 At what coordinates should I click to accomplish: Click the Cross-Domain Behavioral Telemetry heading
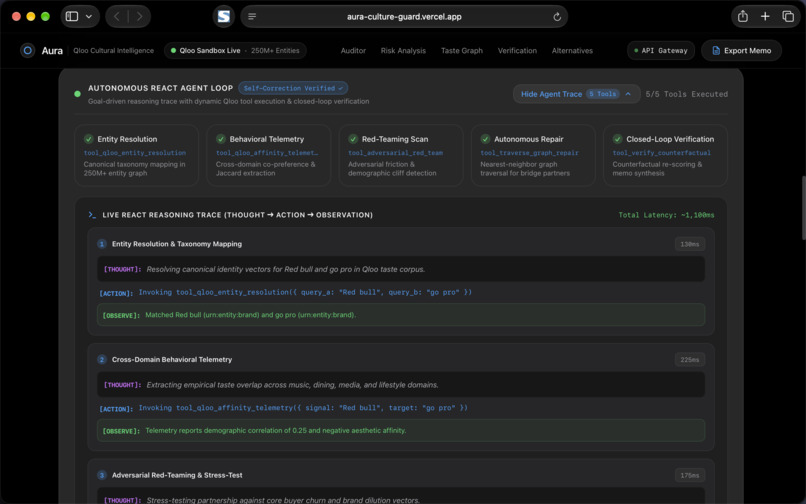point(172,359)
